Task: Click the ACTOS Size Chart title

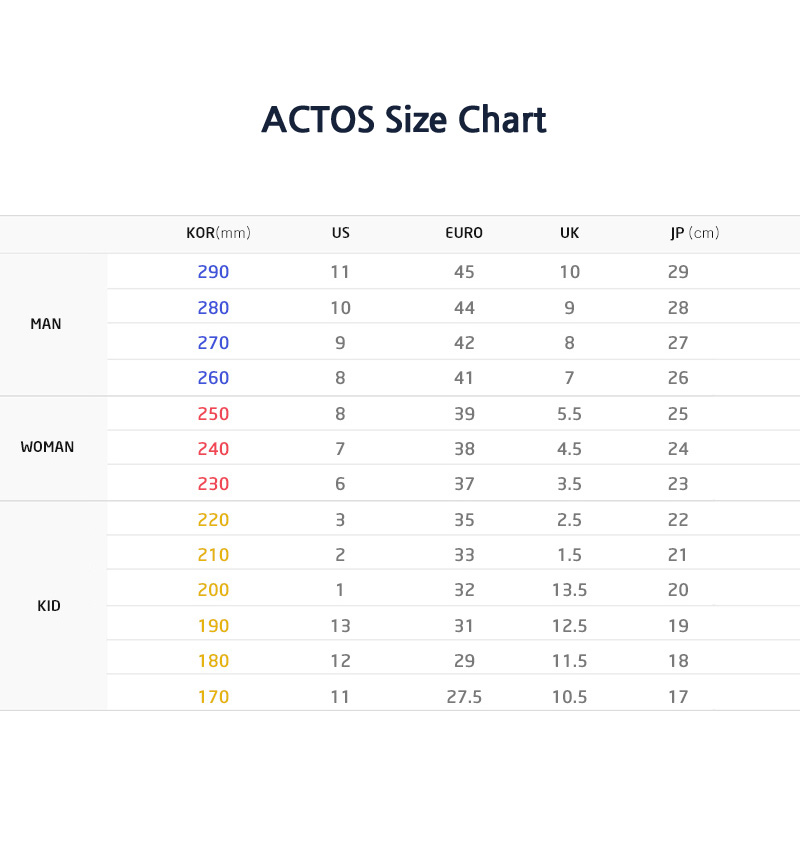Action: [403, 120]
